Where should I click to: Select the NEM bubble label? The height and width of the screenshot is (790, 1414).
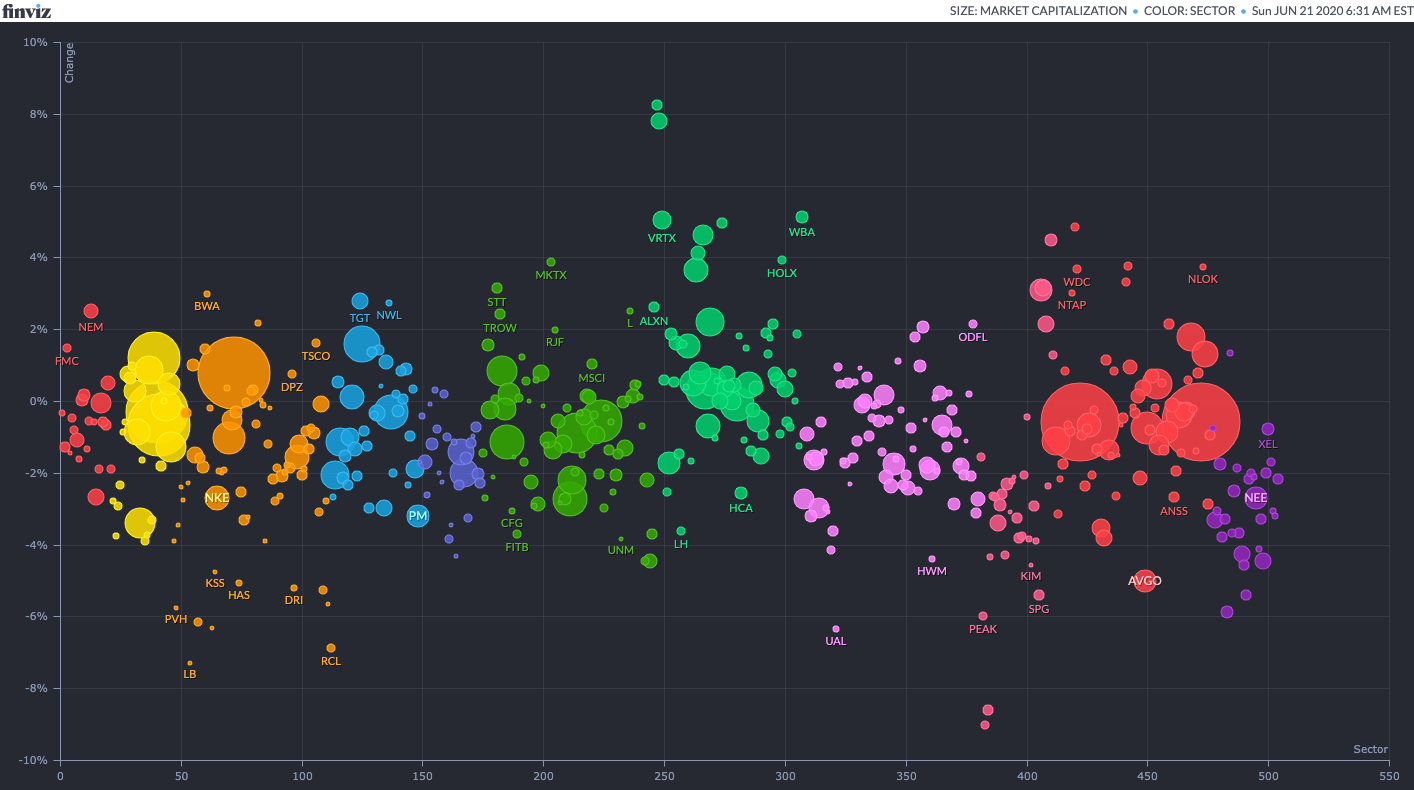pos(91,327)
